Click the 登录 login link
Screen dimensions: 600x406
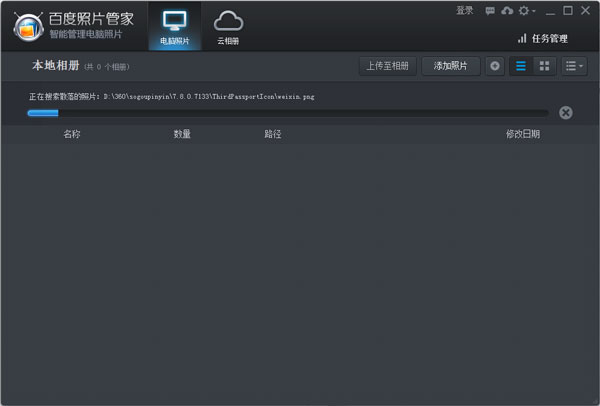465,10
